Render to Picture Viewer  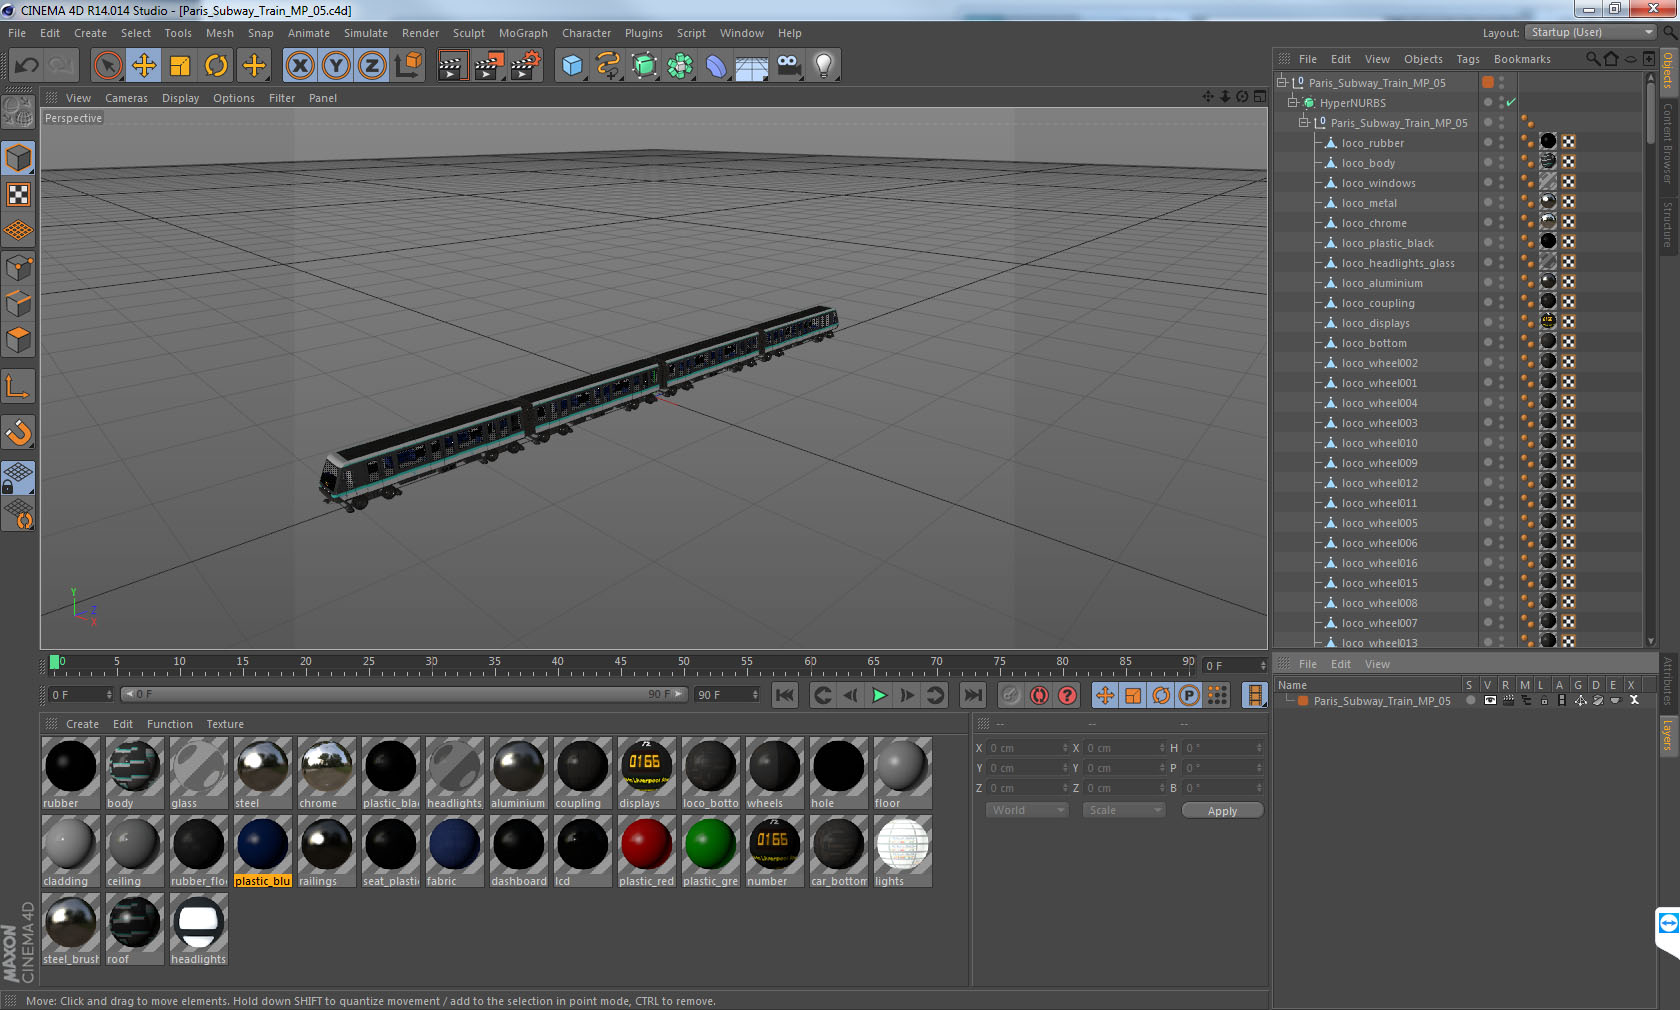point(490,66)
